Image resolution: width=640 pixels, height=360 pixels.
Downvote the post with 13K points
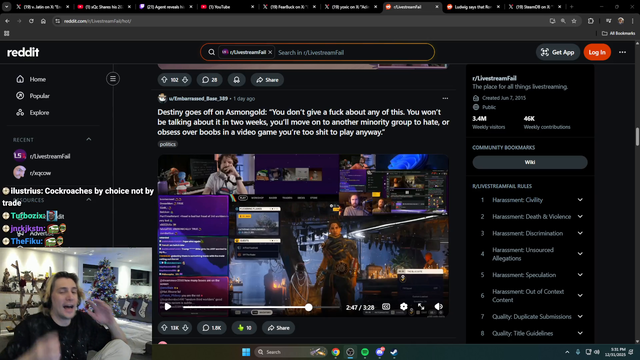[185, 328]
